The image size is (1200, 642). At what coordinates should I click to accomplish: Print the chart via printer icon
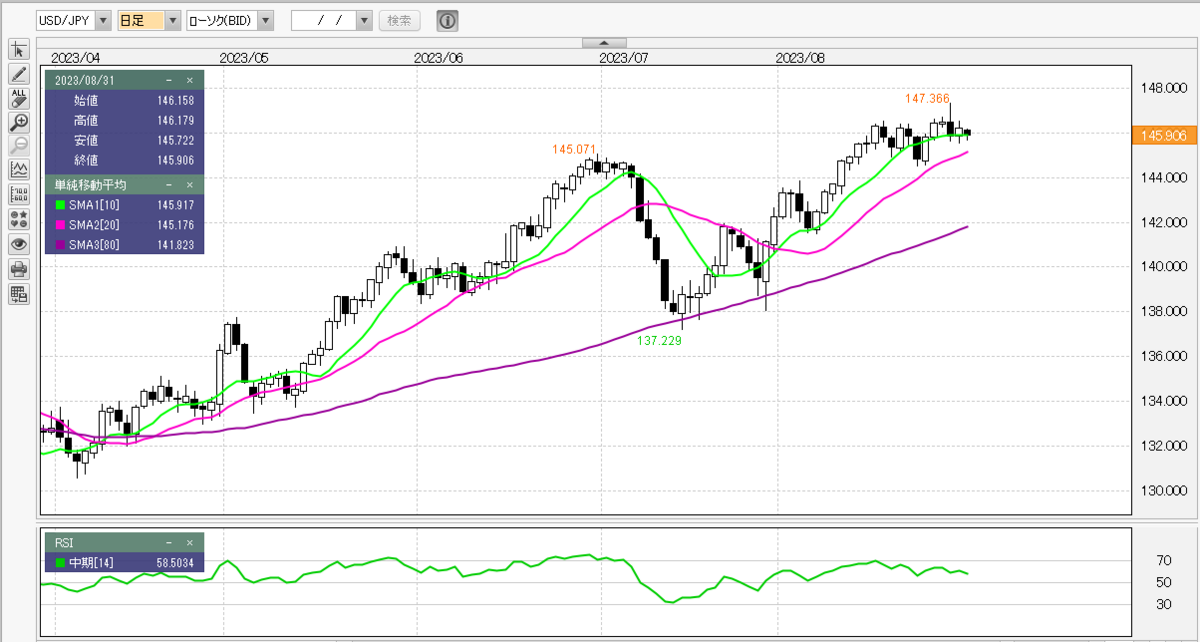pyautogui.click(x=19, y=268)
